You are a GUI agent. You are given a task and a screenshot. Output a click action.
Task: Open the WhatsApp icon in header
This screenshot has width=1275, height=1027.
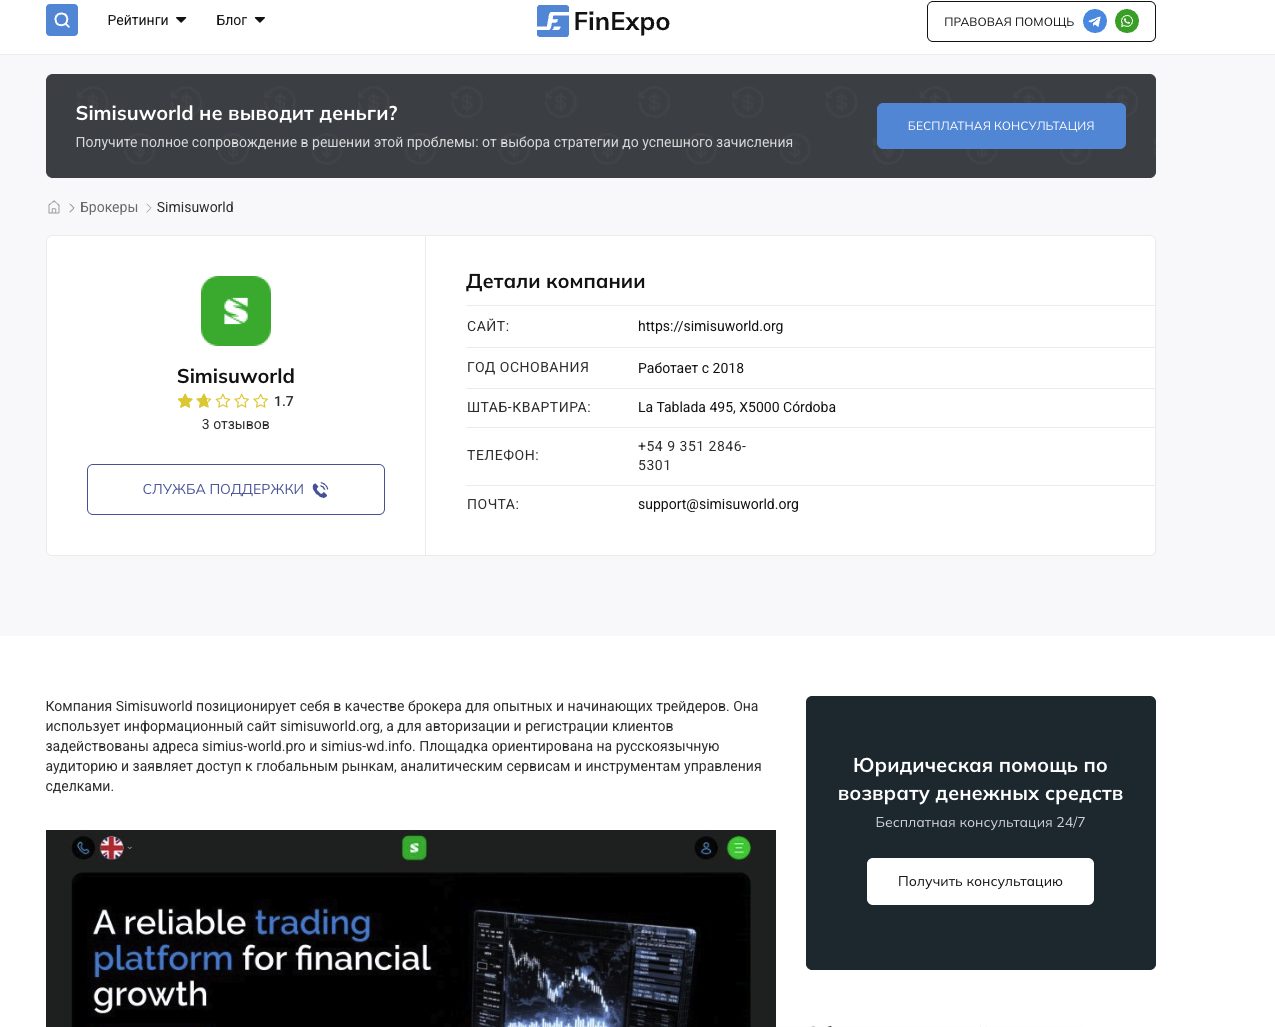1127,21
